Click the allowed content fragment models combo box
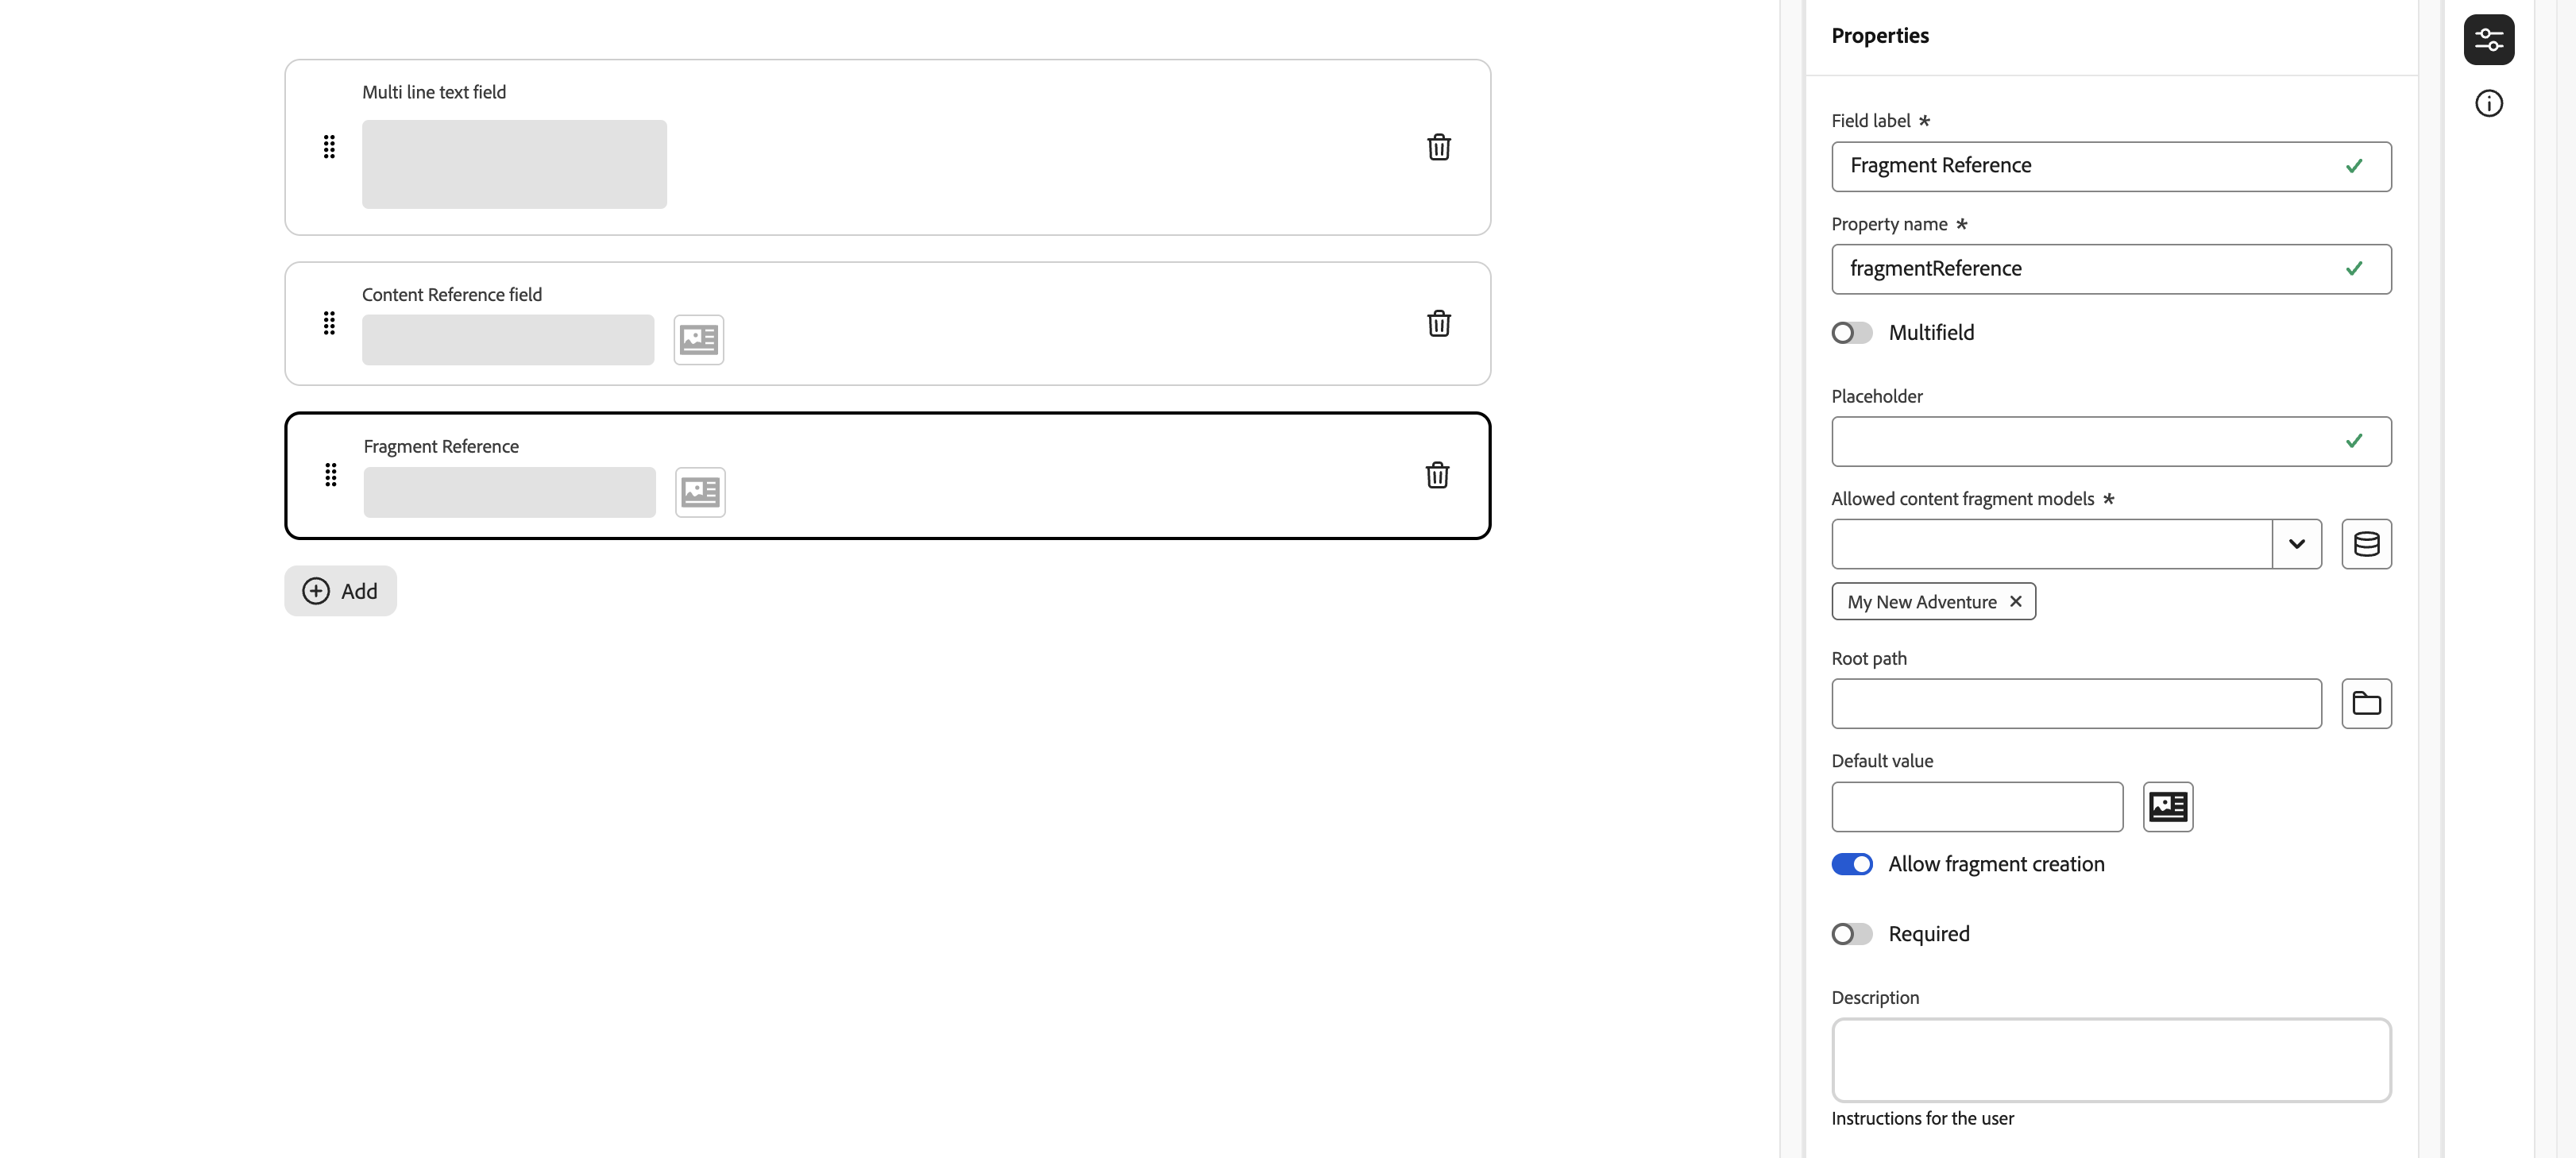The height and width of the screenshot is (1158, 2576). [x=2050, y=544]
